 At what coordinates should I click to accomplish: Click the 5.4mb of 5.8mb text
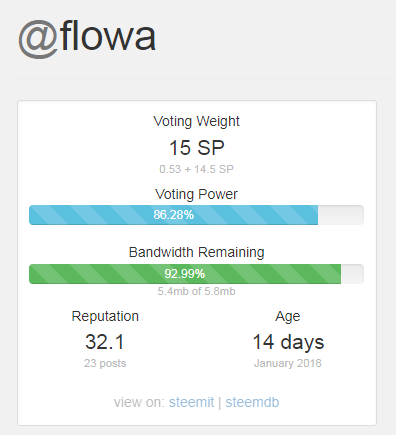[196, 291]
